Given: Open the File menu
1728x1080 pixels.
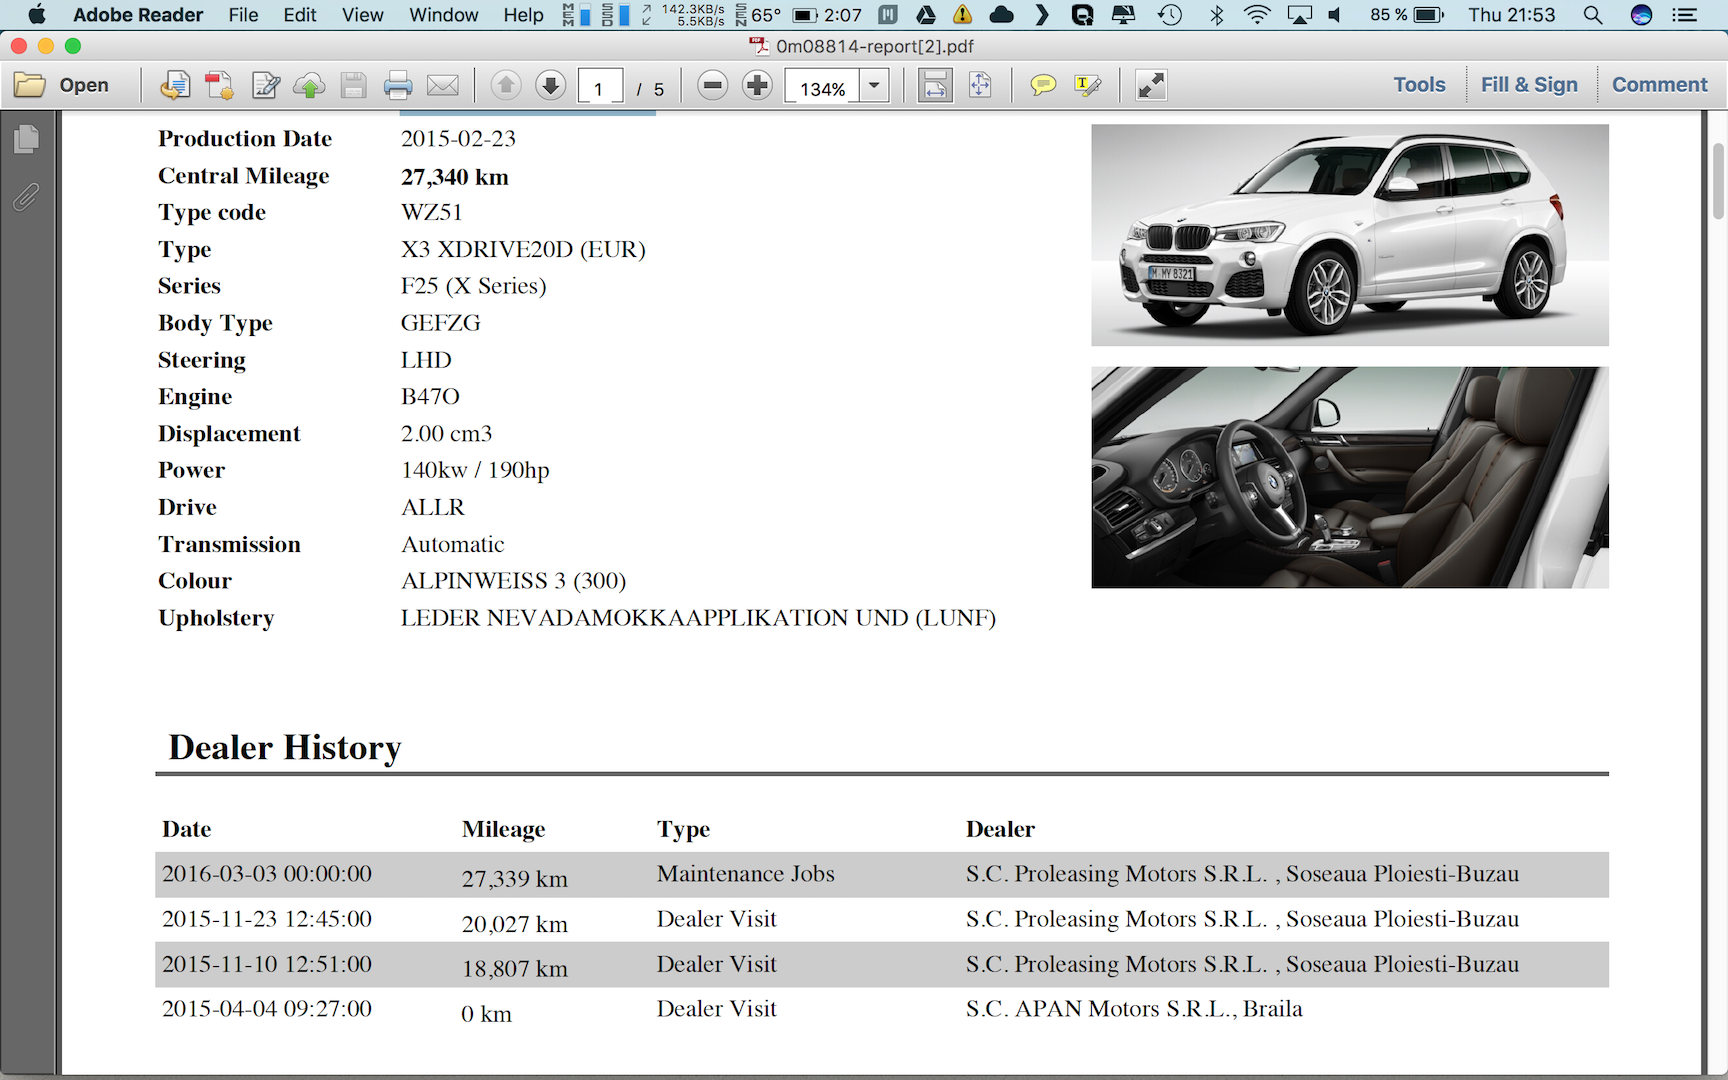Looking at the screenshot, I should coord(243,15).
